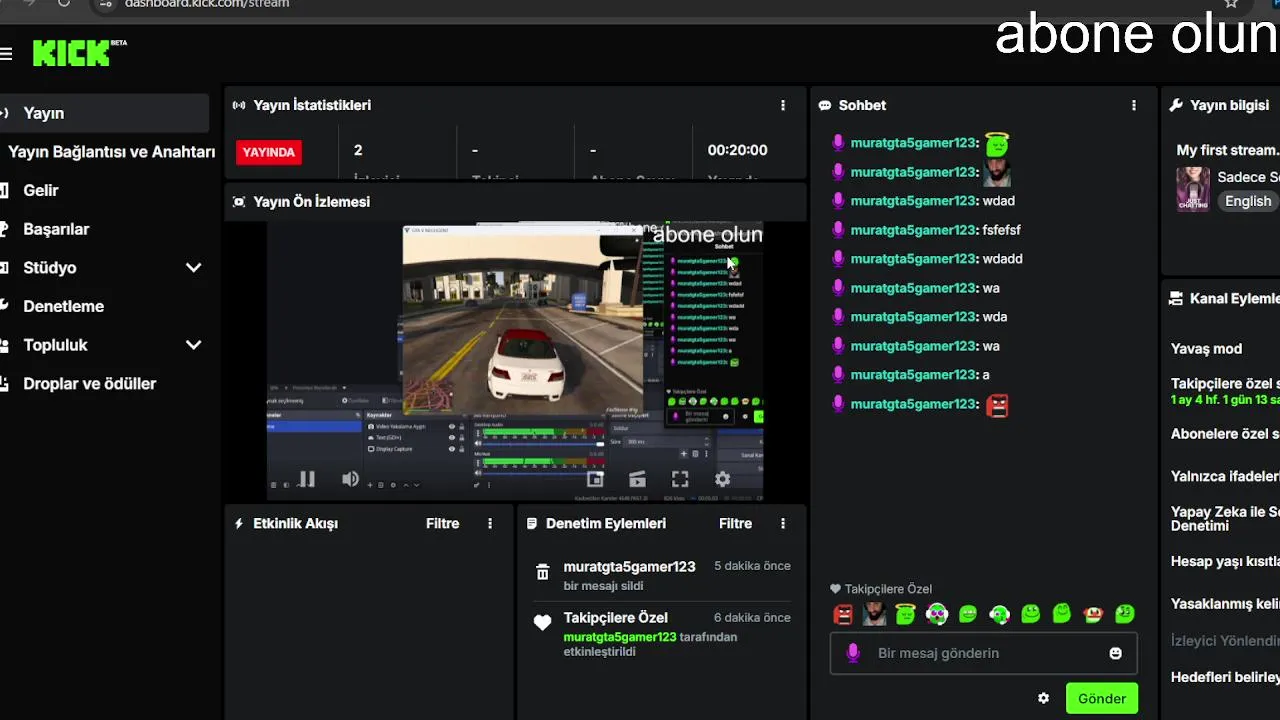1280x720 pixels.
Task: Click trash icon of deleted message log entry
Action: point(542,572)
